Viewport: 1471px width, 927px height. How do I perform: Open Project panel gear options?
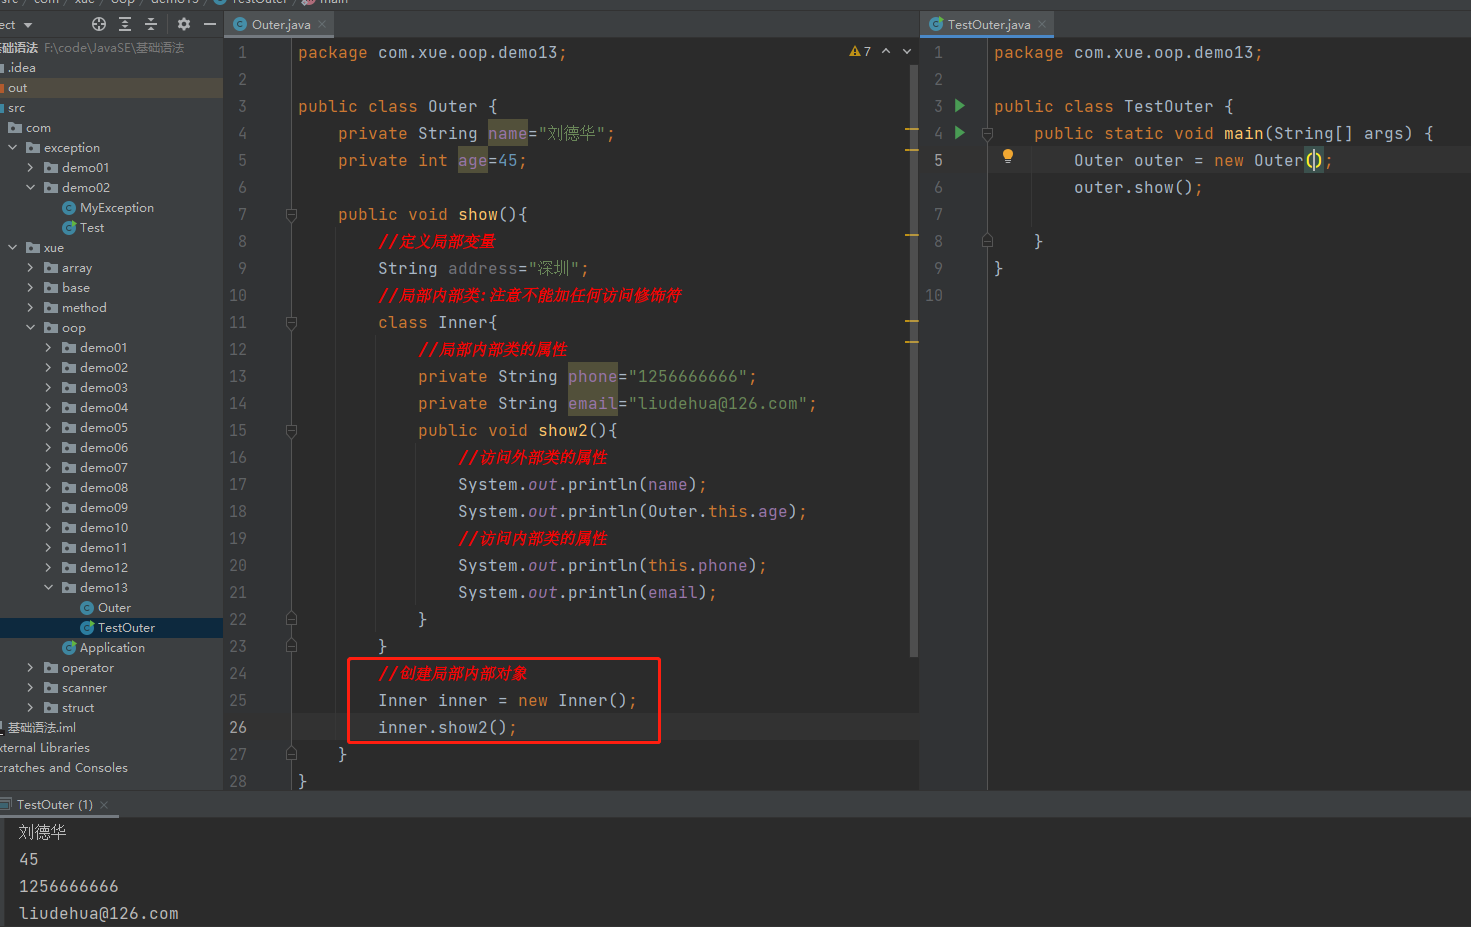click(184, 24)
